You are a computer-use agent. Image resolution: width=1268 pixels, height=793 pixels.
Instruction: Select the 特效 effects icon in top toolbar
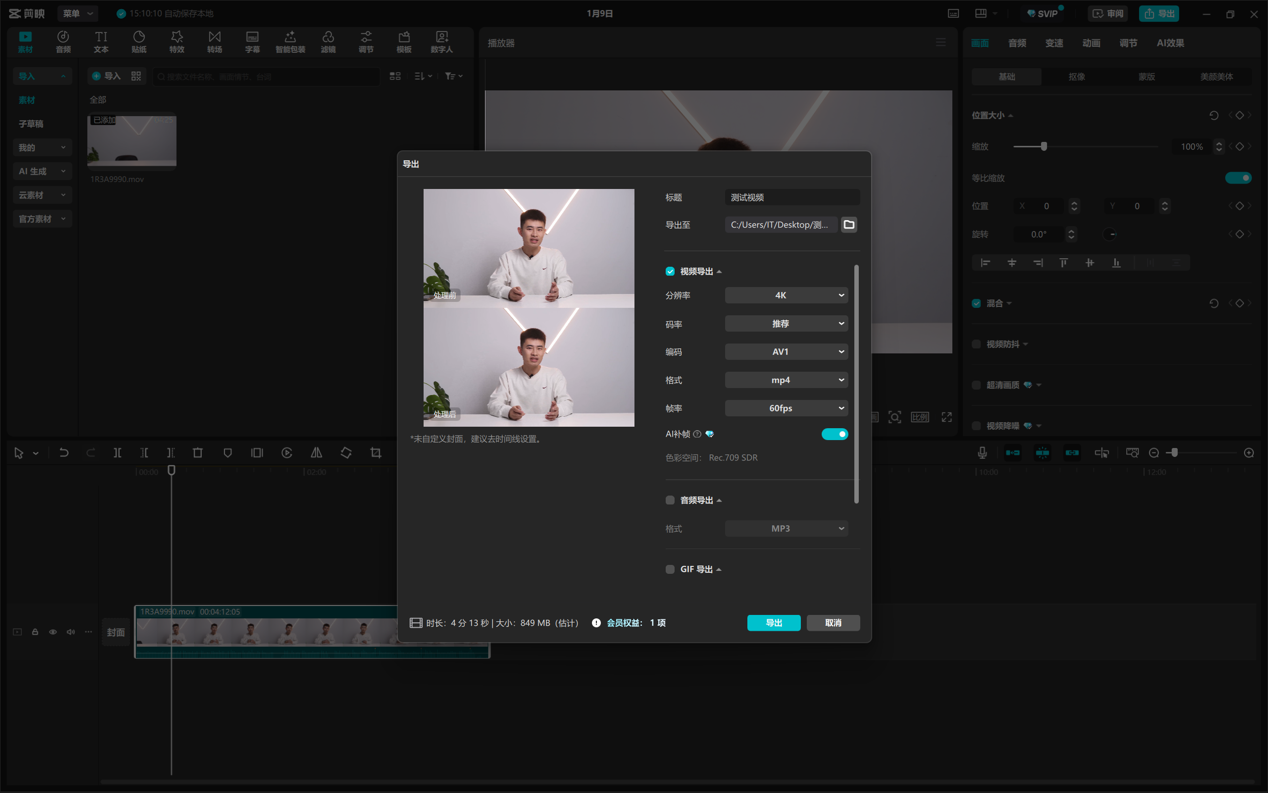(177, 42)
